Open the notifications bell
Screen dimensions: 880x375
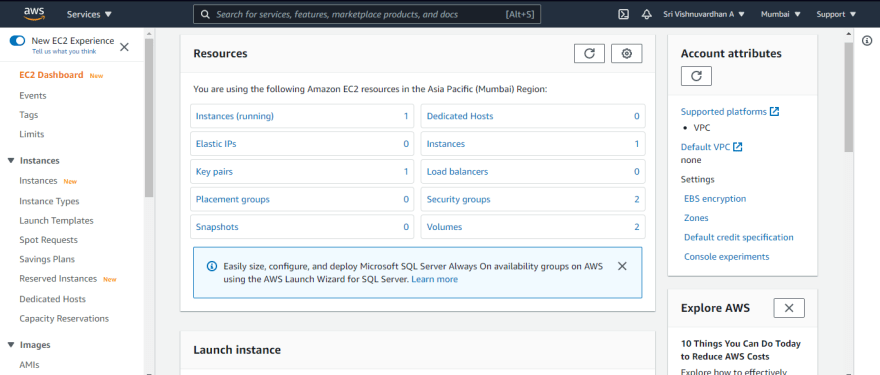pos(647,15)
